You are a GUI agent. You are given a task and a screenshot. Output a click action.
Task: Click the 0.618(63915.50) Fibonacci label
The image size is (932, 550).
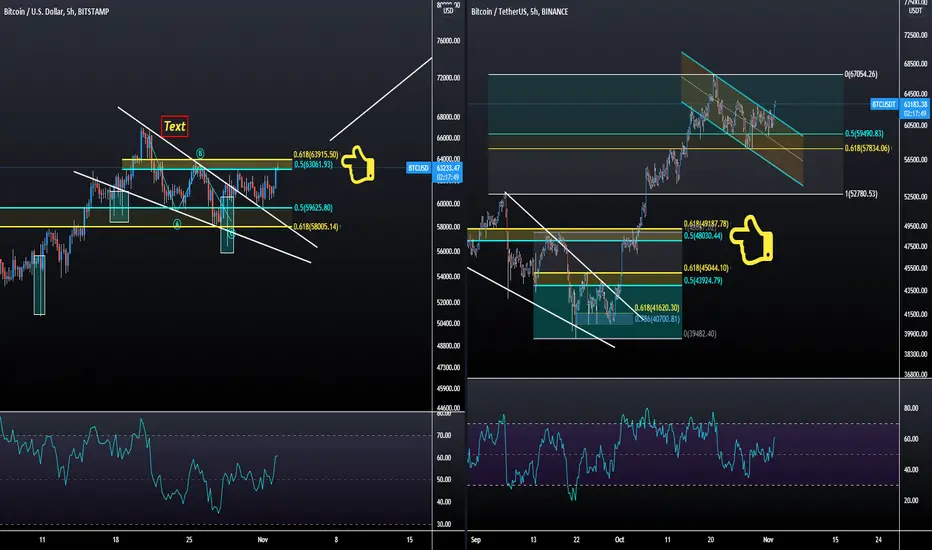click(x=316, y=155)
